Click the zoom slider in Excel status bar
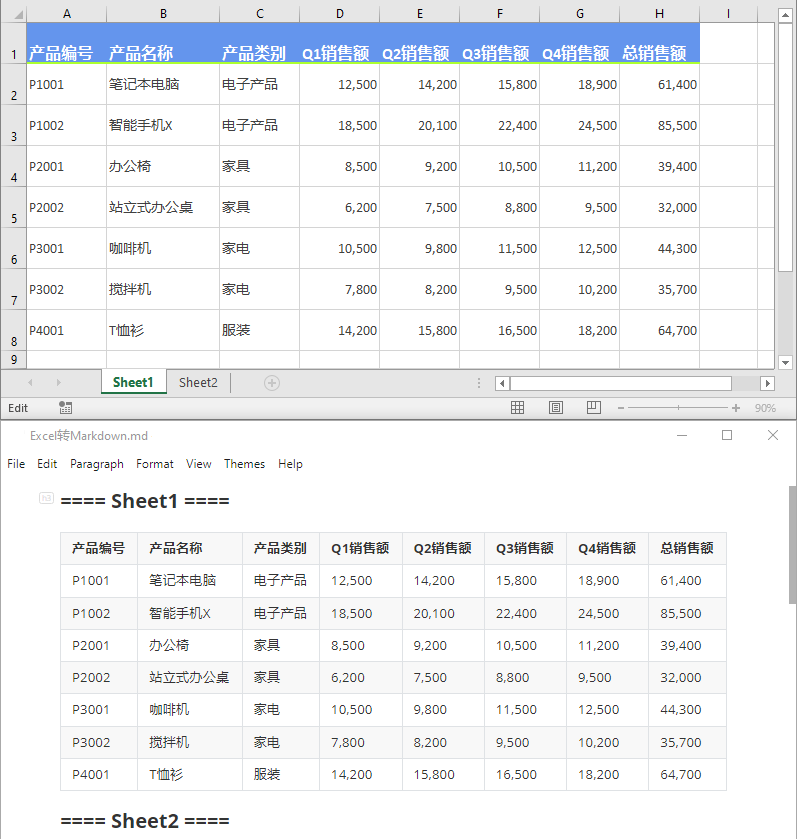This screenshot has height=839, width=797. pyautogui.click(x=678, y=408)
